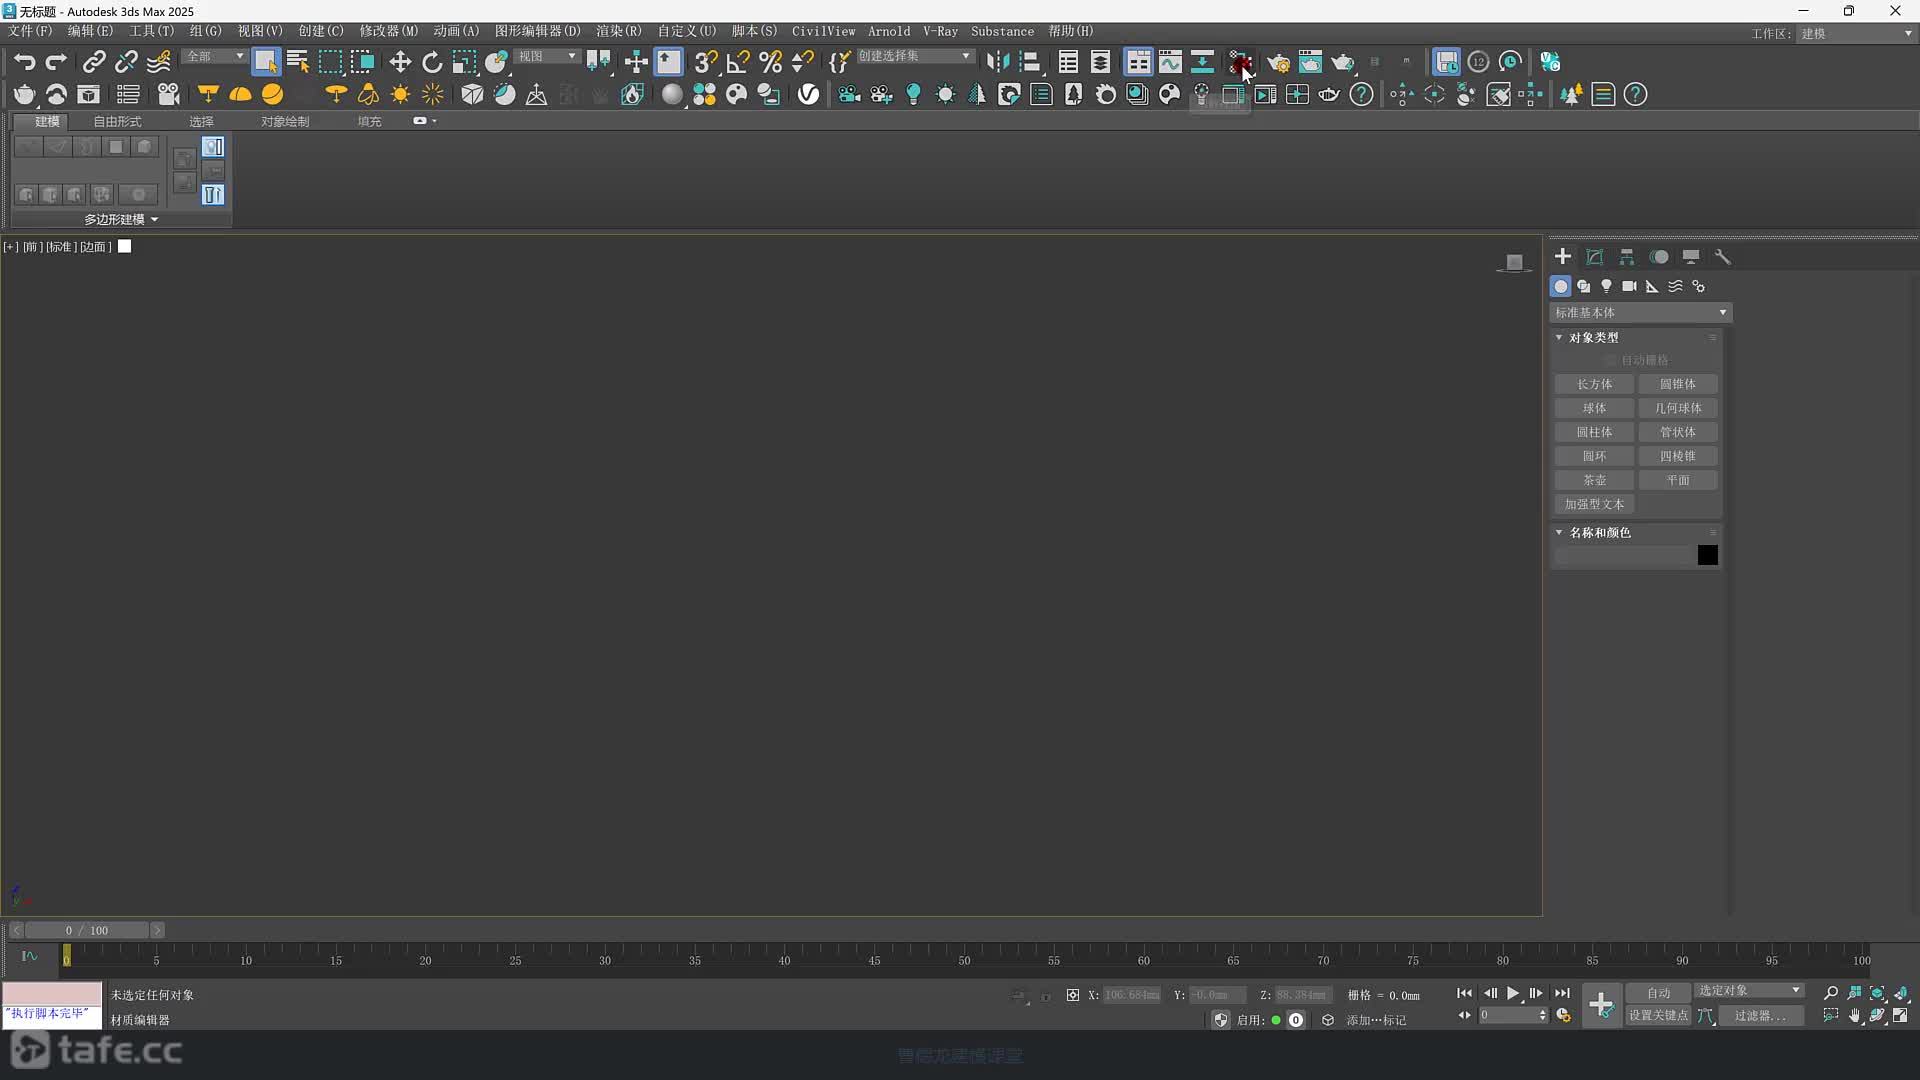Choose the Select and Move tool
This screenshot has height=1080, width=1920.
point(400,62)
